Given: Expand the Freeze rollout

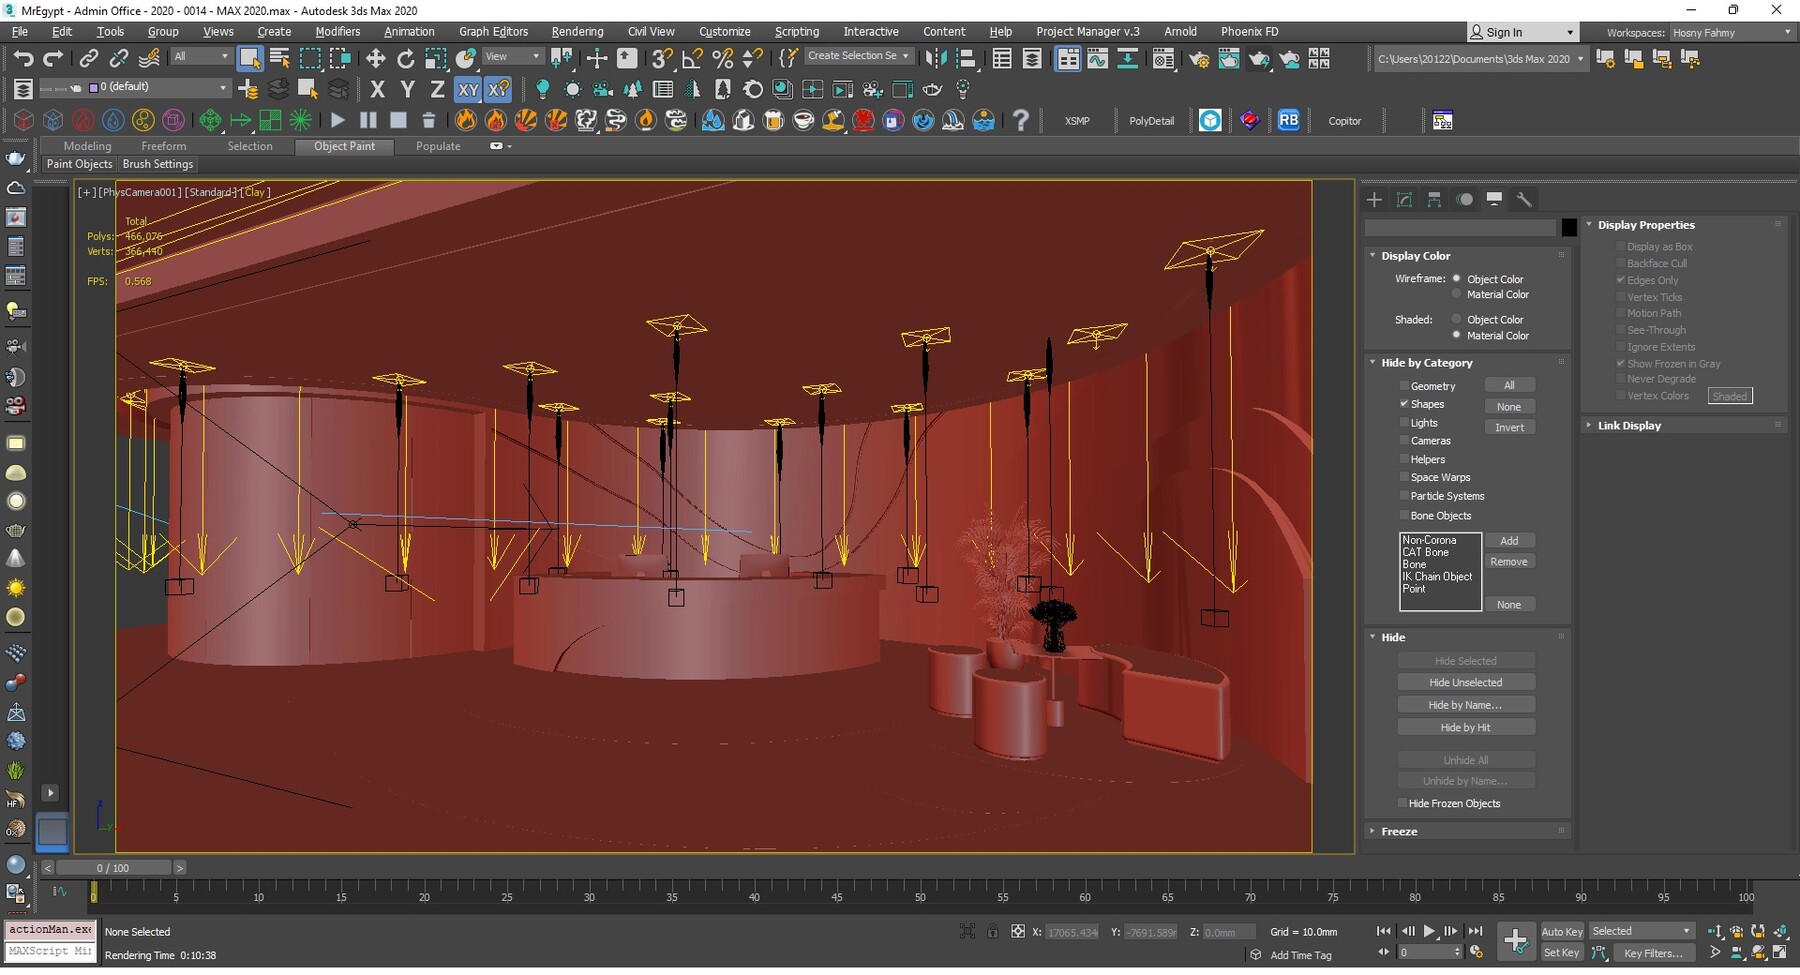Looking at the screenshot, I should tap(1399, 831).
